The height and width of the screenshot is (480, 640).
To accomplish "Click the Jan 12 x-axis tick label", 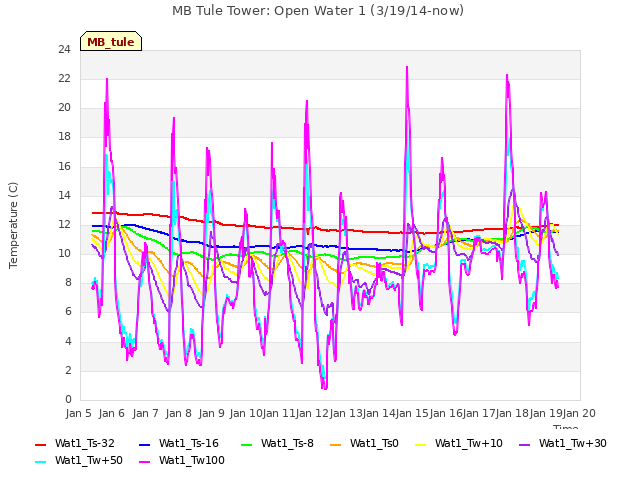I will tap(313, 413).
